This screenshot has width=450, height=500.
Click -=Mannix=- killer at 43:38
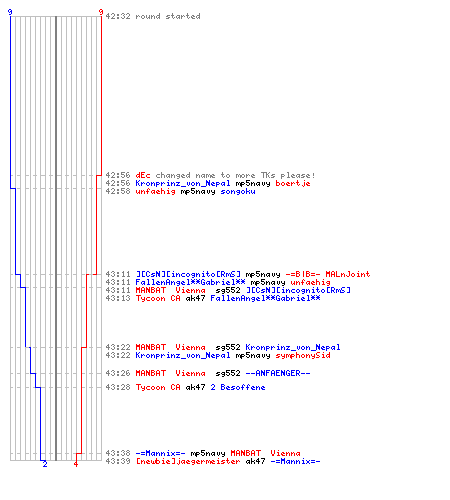pos(160,453)
